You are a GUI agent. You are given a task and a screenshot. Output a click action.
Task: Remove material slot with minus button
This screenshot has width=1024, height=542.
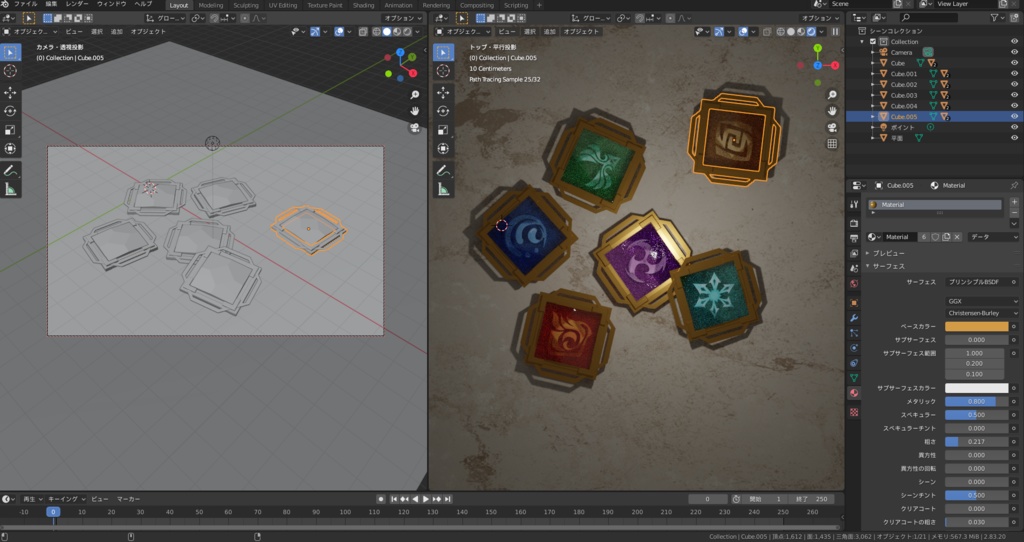pyautogui.click(x=1014, y=213)
